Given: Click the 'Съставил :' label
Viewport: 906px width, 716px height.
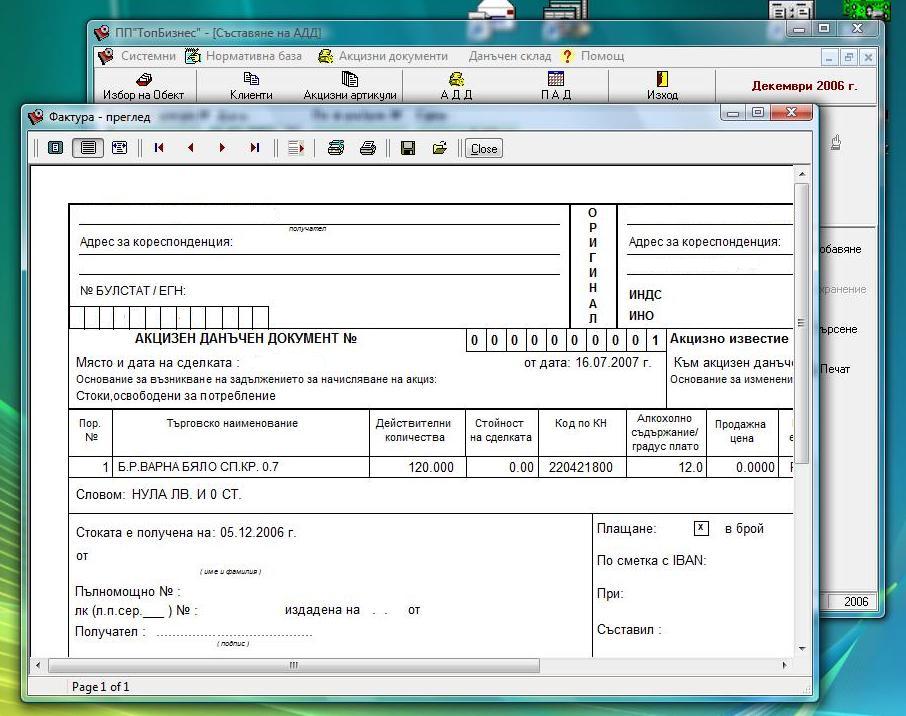Looking at the screenshot, I should click(x=629, y=630).
